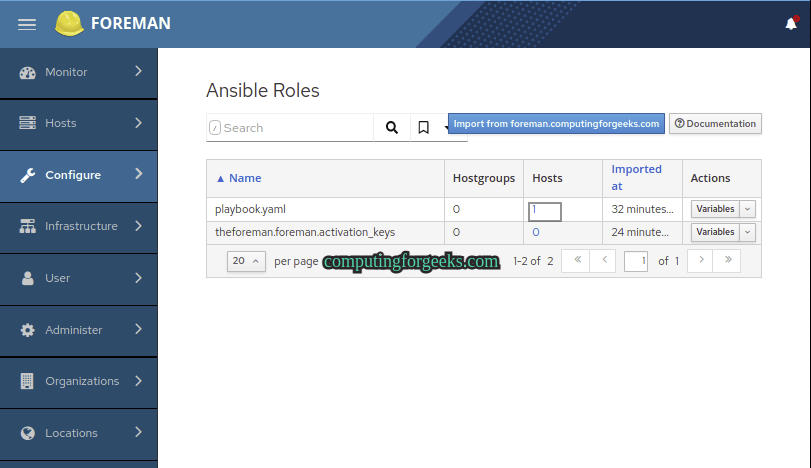Image resolution: width=811 pixels, height=468 pixels.
Task: Focus the Search input field
Action: pyautogui.click(x=290, y=127)
